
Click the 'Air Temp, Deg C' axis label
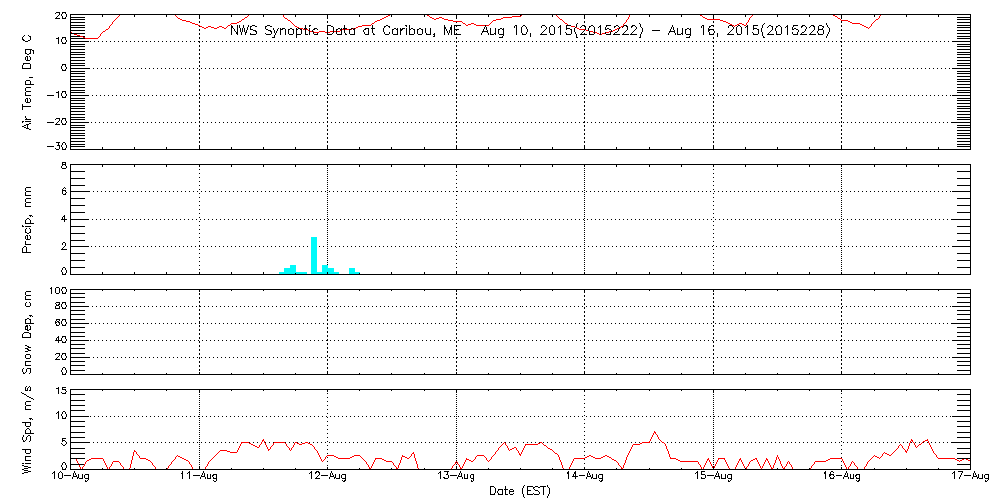tap(27, 81)
